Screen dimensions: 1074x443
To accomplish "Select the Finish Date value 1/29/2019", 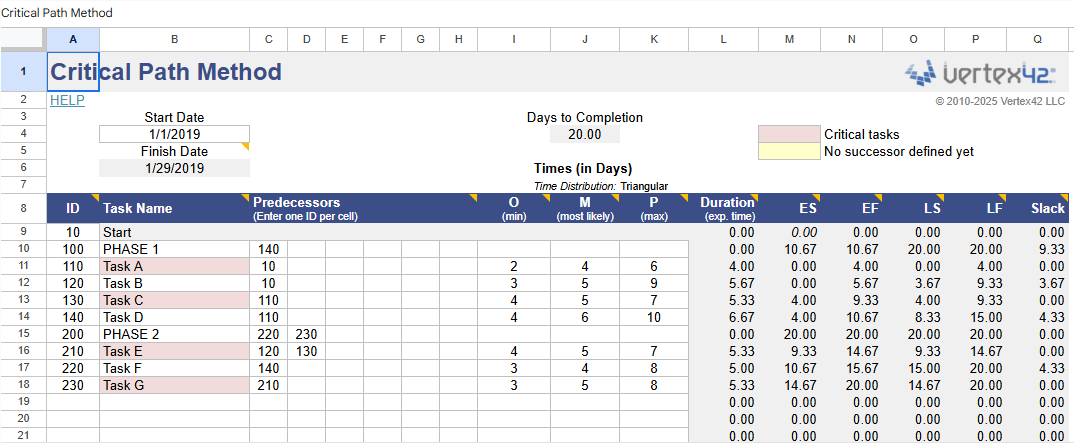I will (x=174, y=168).
